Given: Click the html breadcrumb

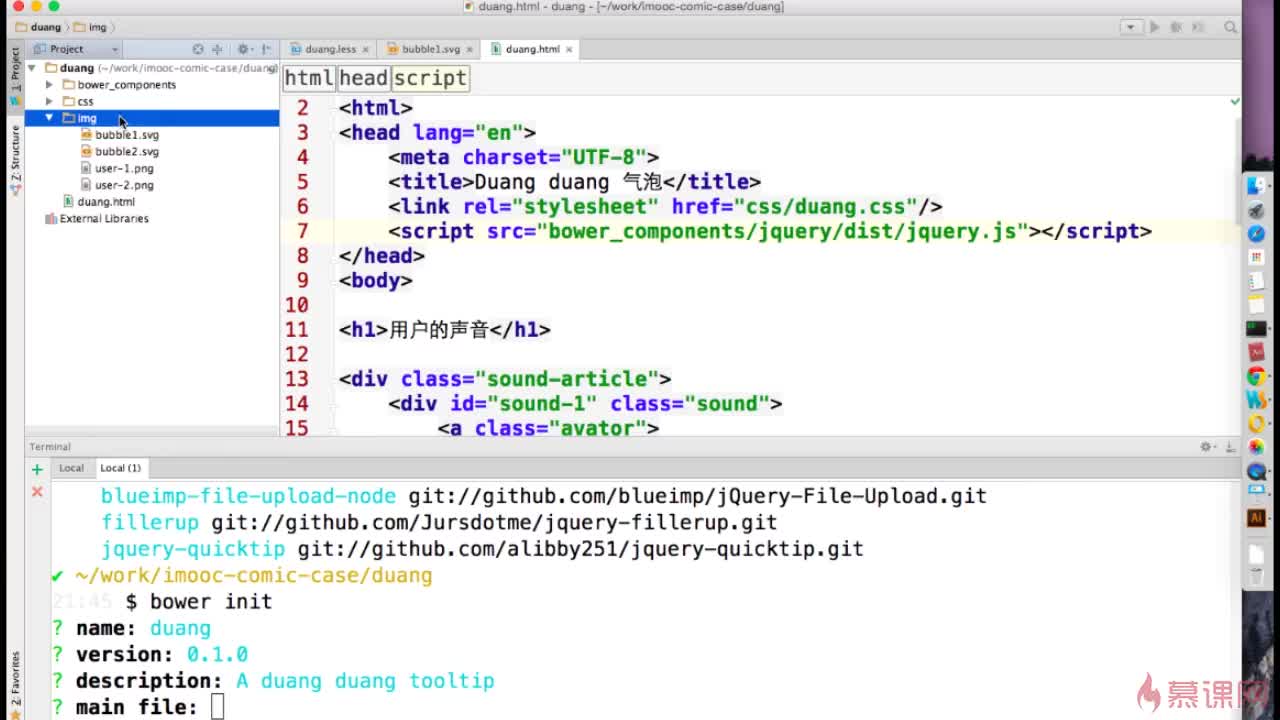Looking at the screenshot, I should coord(309,78).
